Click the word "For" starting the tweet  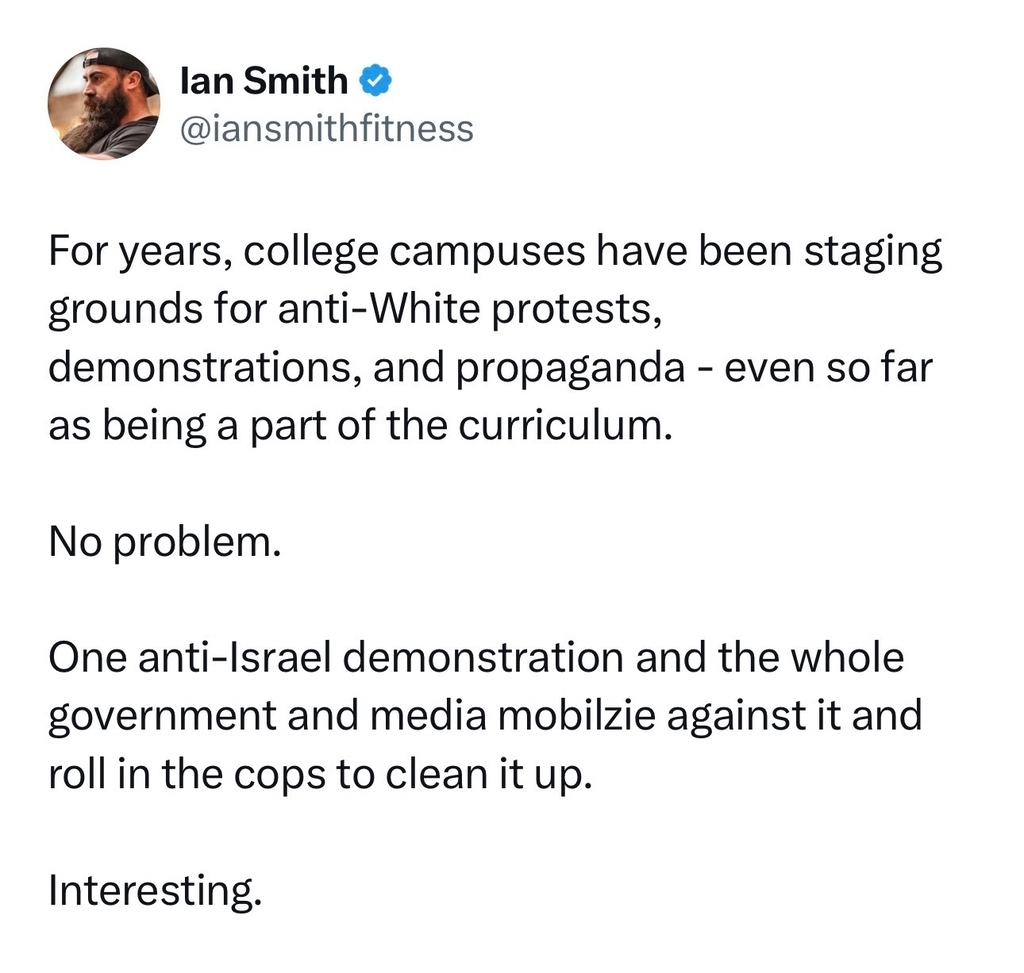(x=76, y=252)
